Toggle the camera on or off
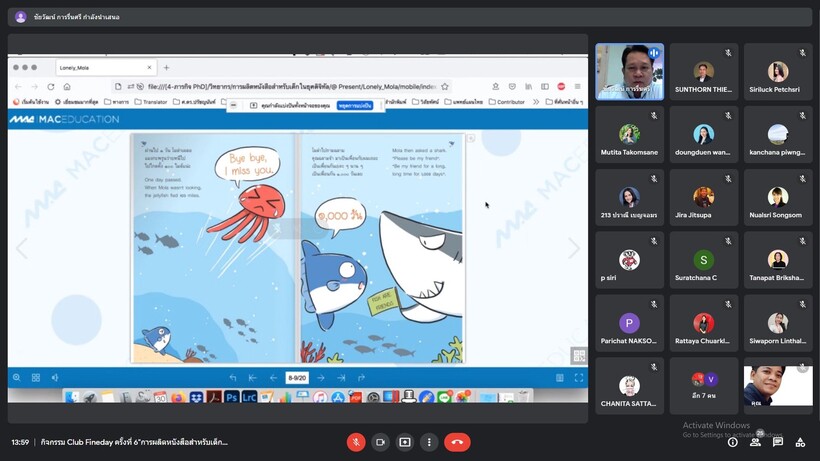This screenshot has height=461, width=820. (380, 442)
